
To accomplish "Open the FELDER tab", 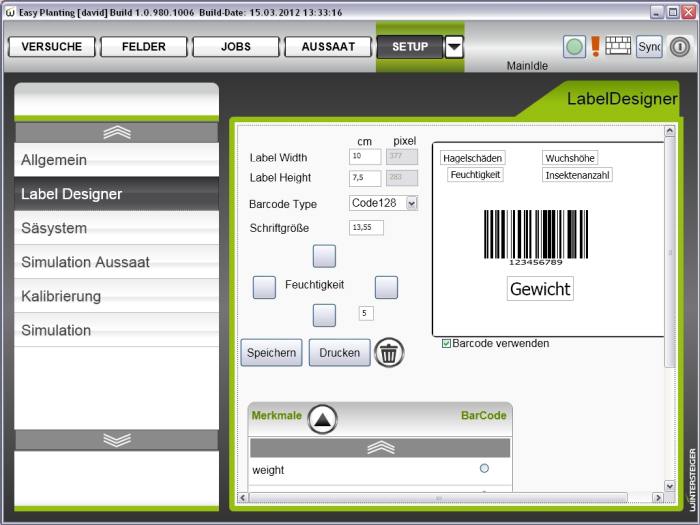I will [x=144, y=47].
